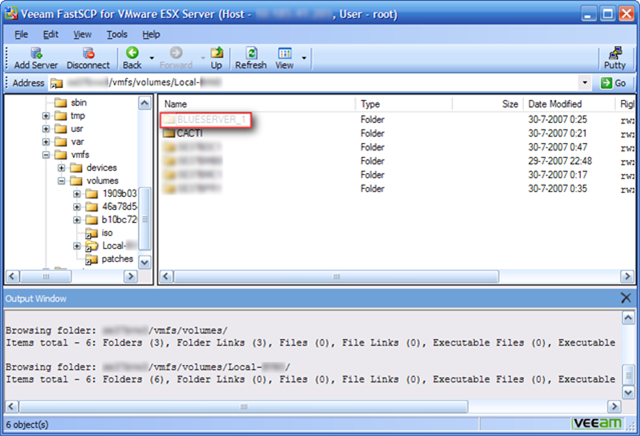The width and height of the screenshot is (640, 436).
Task: Collapse the vmfs tree node
Action: (x=46, y=155)
